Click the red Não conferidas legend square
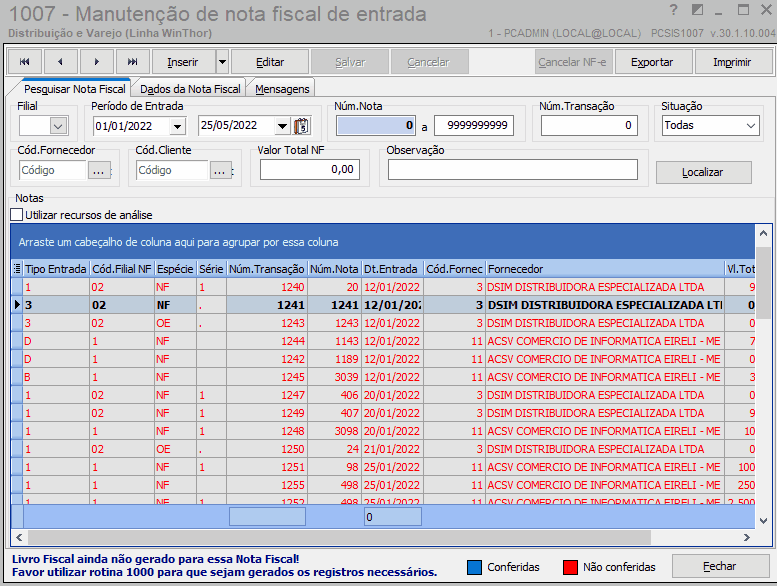This screenshot has height=586, width=777. 570,567
